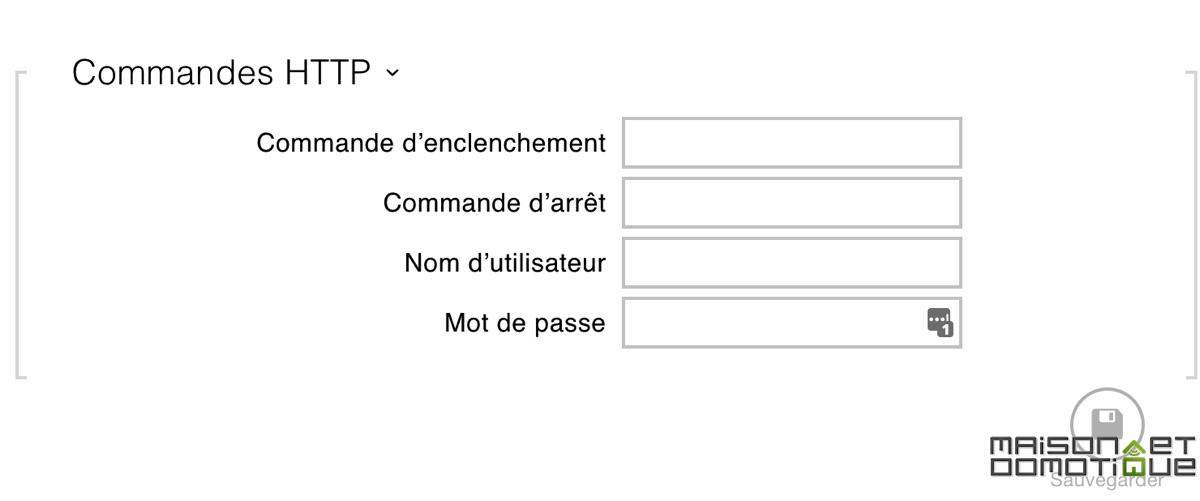The image size is (1200, 501).
Task: Click the Nom d'utilisateur label
Action: 505,263
